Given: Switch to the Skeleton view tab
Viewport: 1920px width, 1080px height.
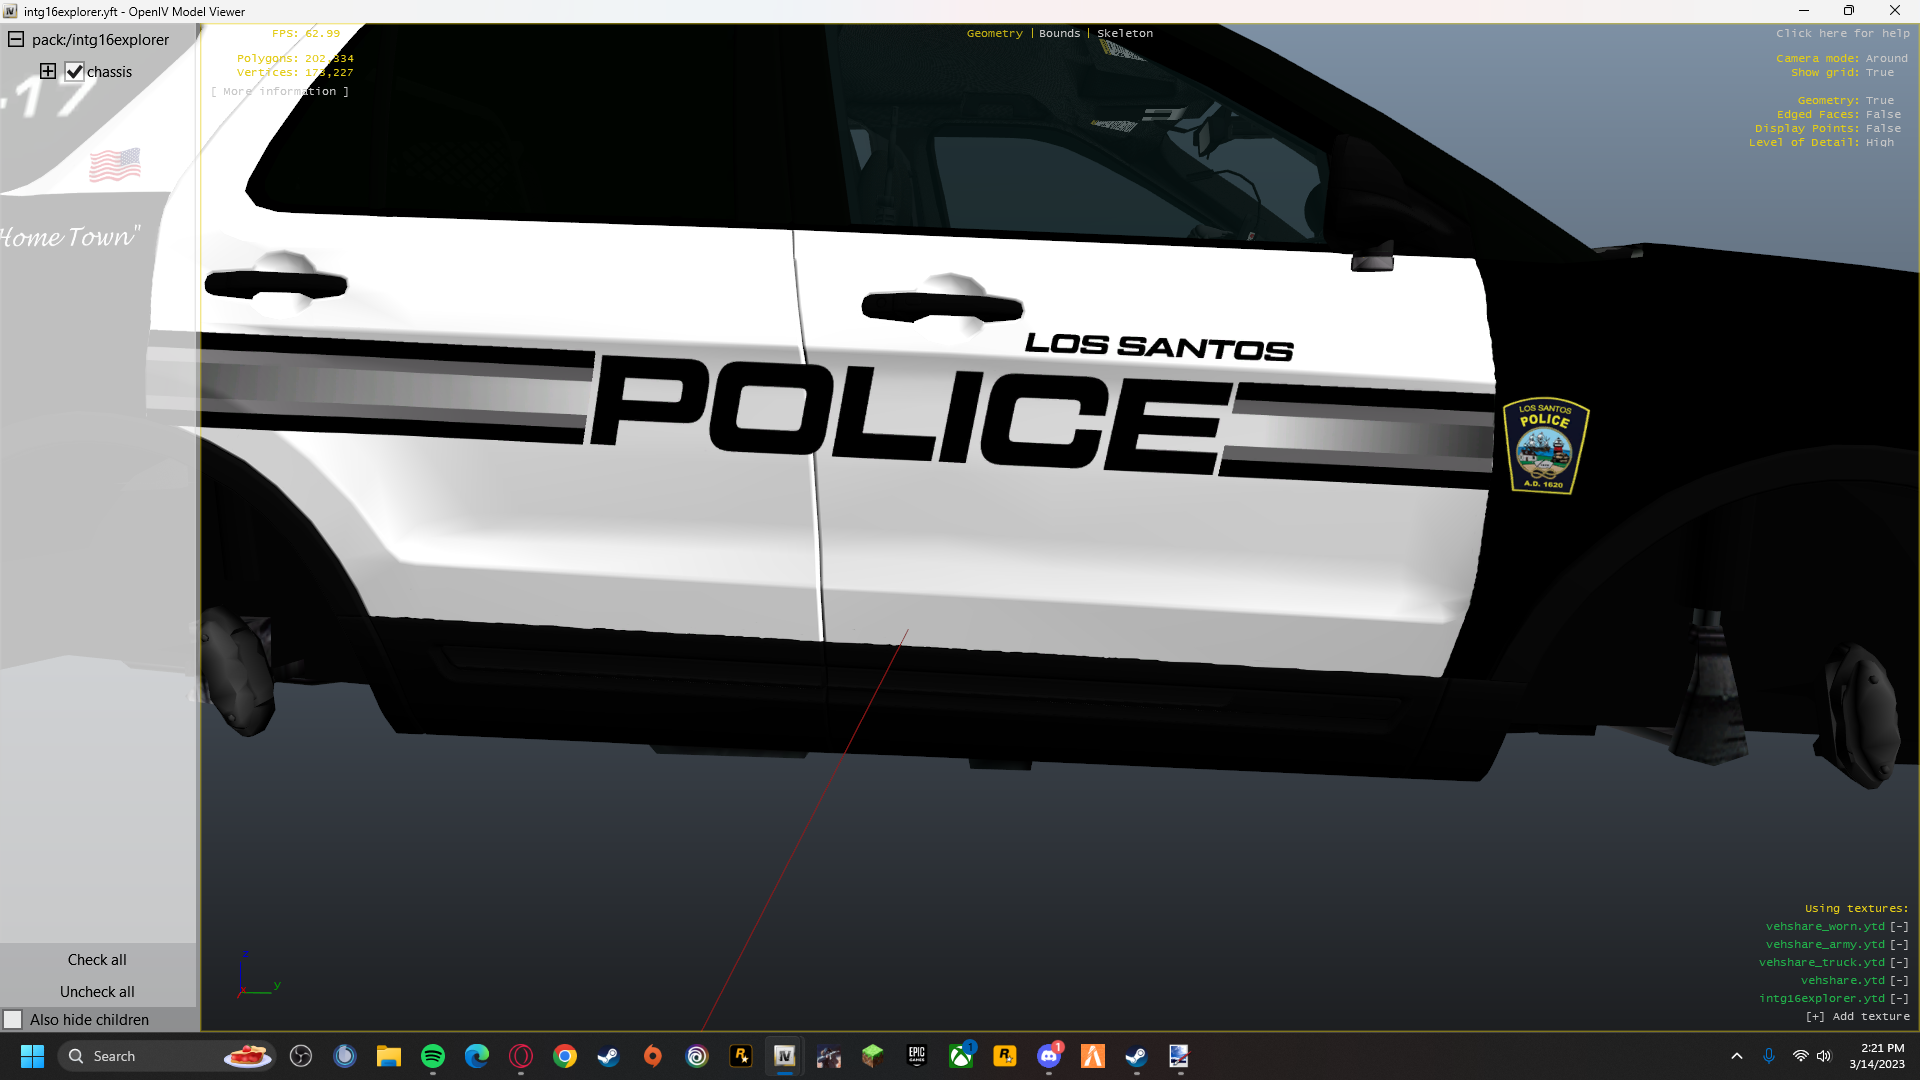Looking at the screenshot, I should pos(1124,33).
